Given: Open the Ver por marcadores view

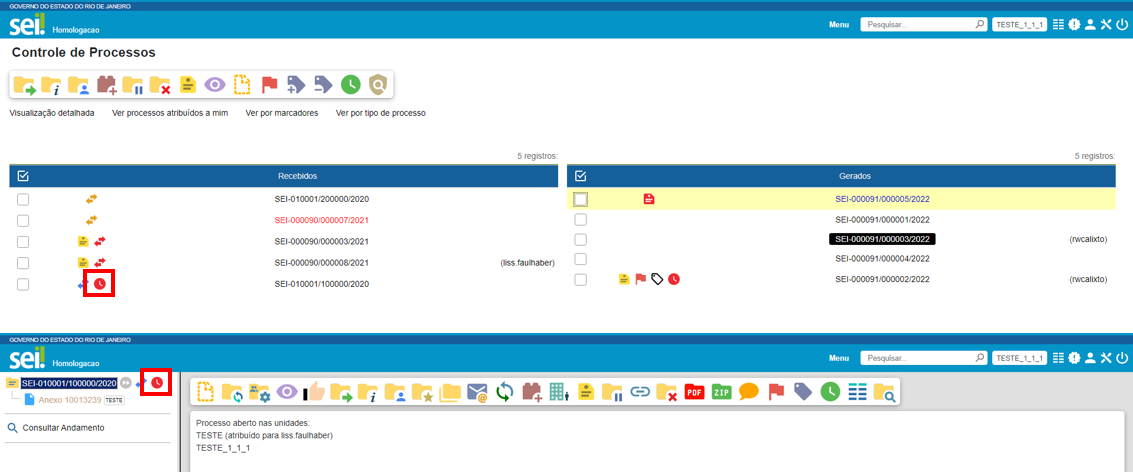Looking at the screenshot, I should pos(282,113).
